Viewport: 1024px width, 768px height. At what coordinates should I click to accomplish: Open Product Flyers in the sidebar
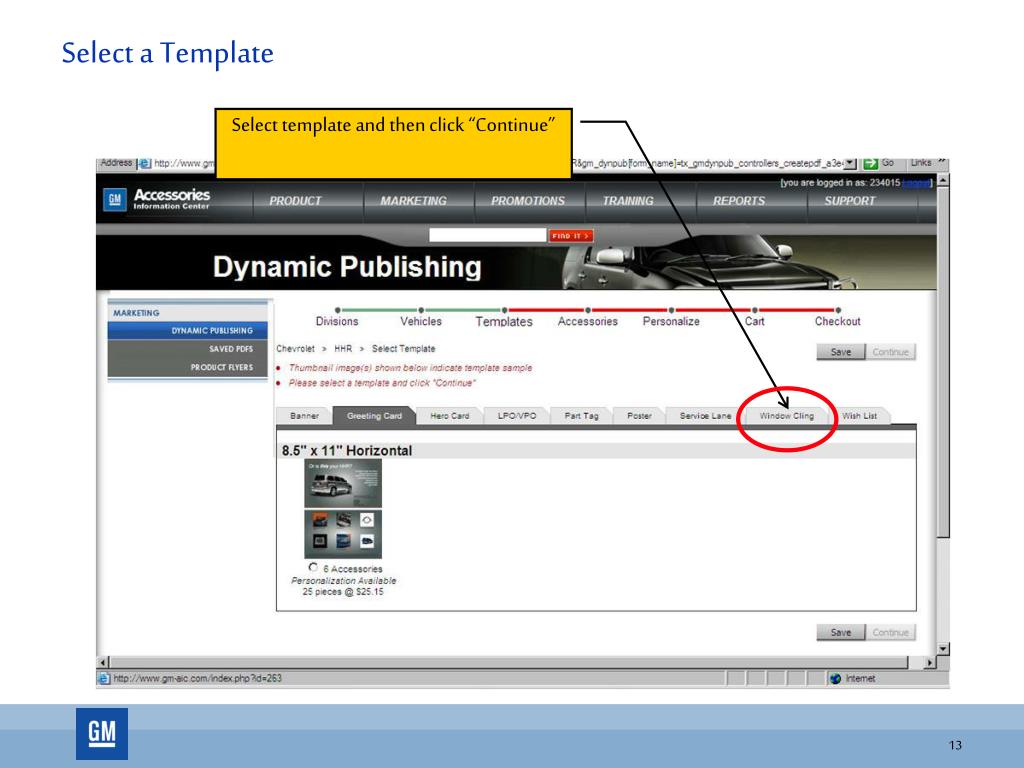[x=188, y=367]
